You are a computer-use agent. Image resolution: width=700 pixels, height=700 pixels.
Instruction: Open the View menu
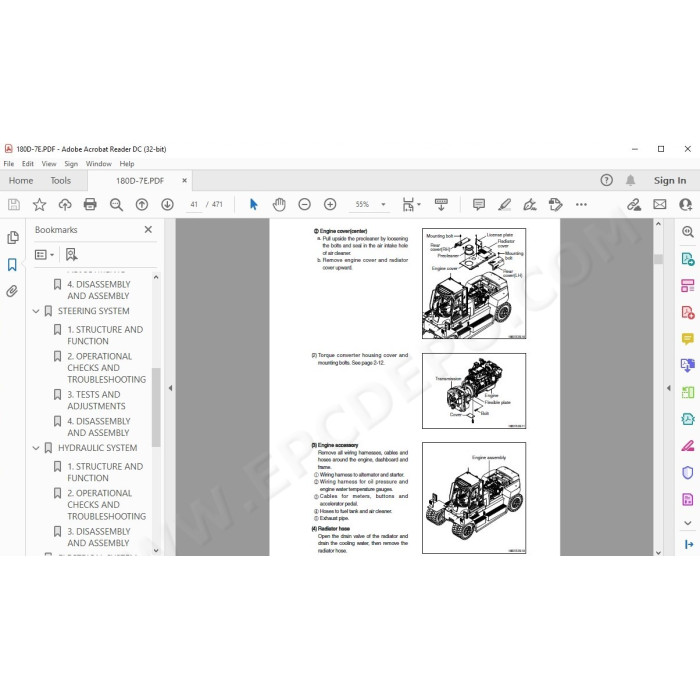[x=49, y=164]
